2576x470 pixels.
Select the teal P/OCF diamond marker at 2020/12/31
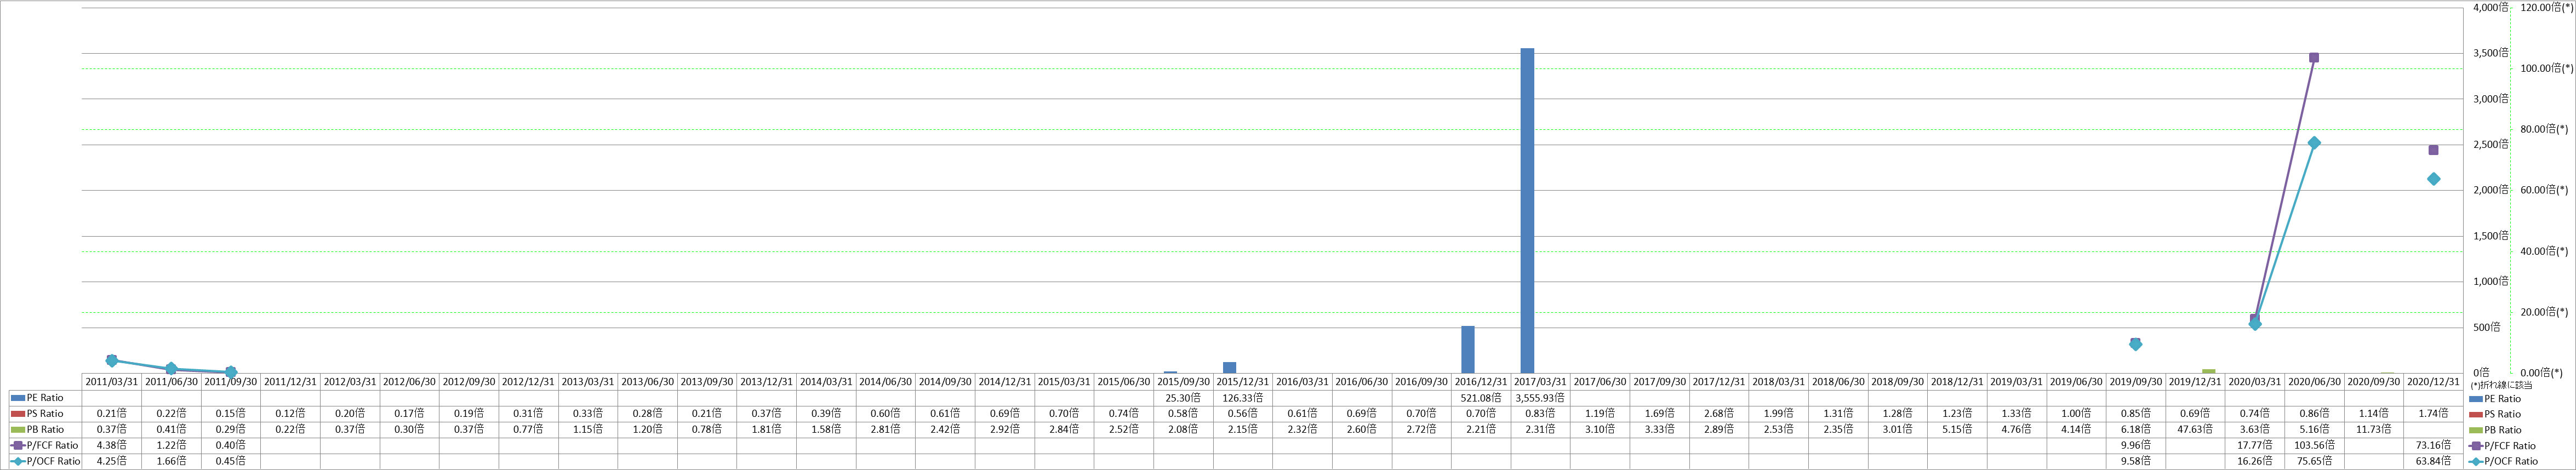(2434, 179)
